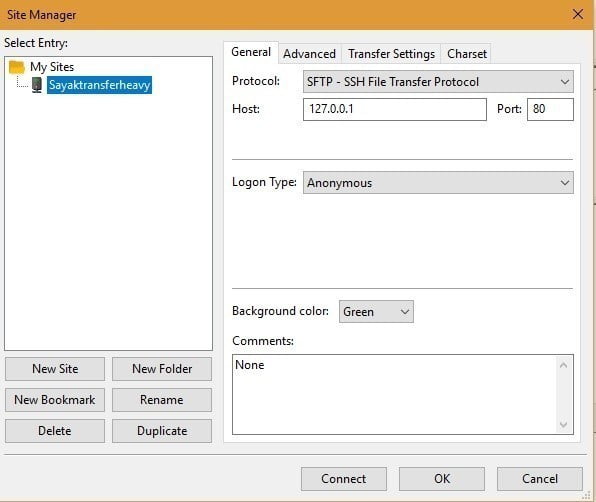
Task: Click the New Bookmark button
Action: click(x=55, y=400)
